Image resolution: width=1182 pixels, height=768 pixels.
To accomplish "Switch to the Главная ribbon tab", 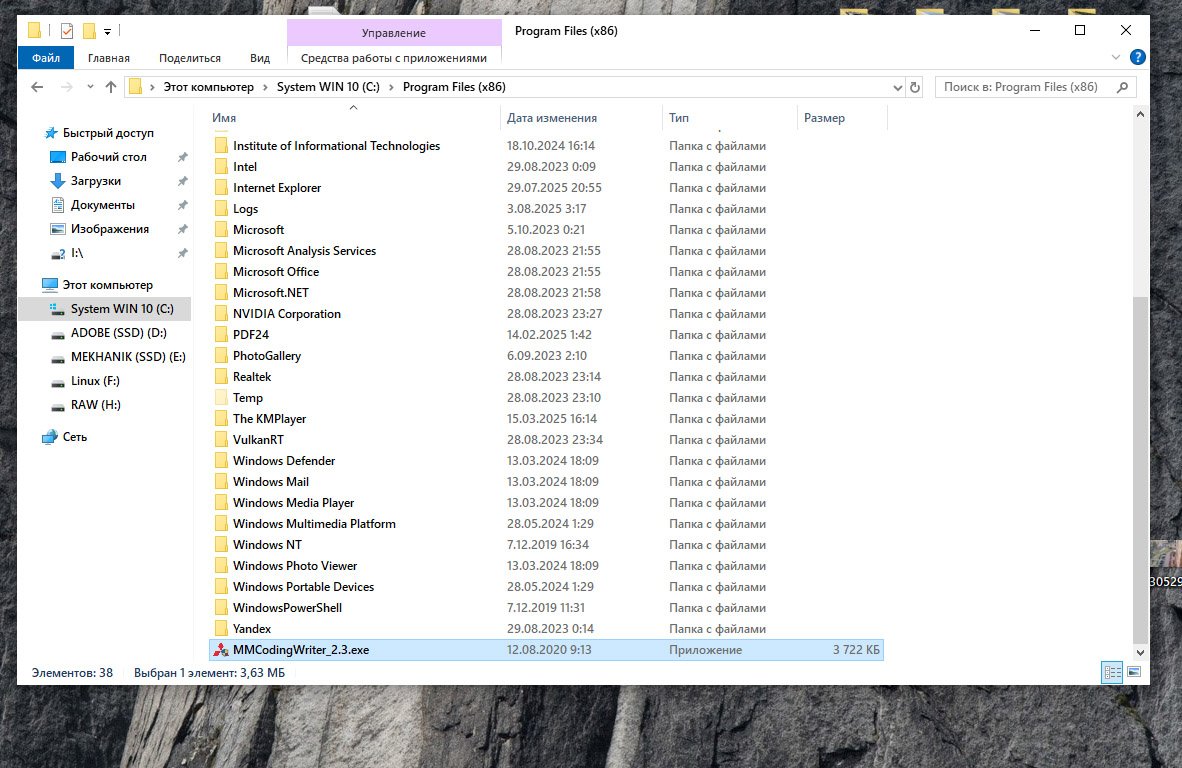I will 109,58.
